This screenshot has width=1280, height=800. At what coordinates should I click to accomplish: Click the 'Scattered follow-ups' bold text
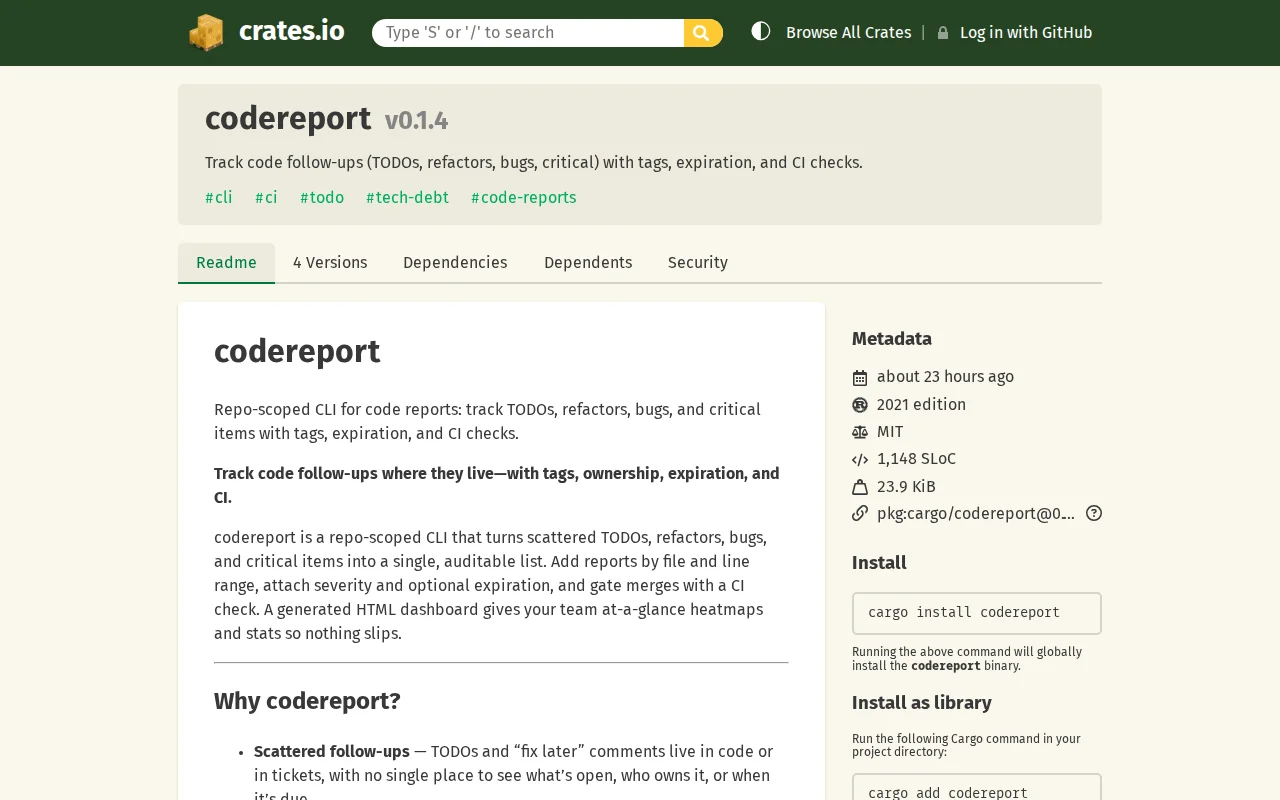coord(332,752)
